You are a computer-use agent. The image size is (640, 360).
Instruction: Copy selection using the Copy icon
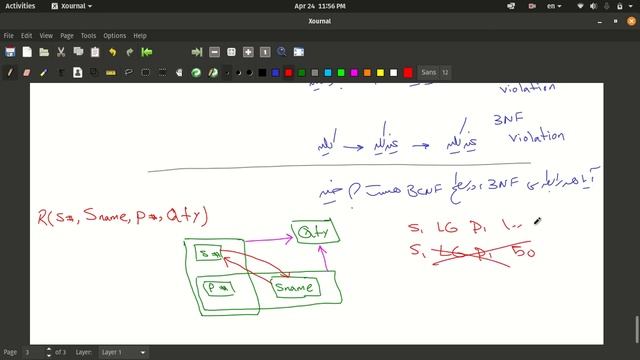coord(78,52)
